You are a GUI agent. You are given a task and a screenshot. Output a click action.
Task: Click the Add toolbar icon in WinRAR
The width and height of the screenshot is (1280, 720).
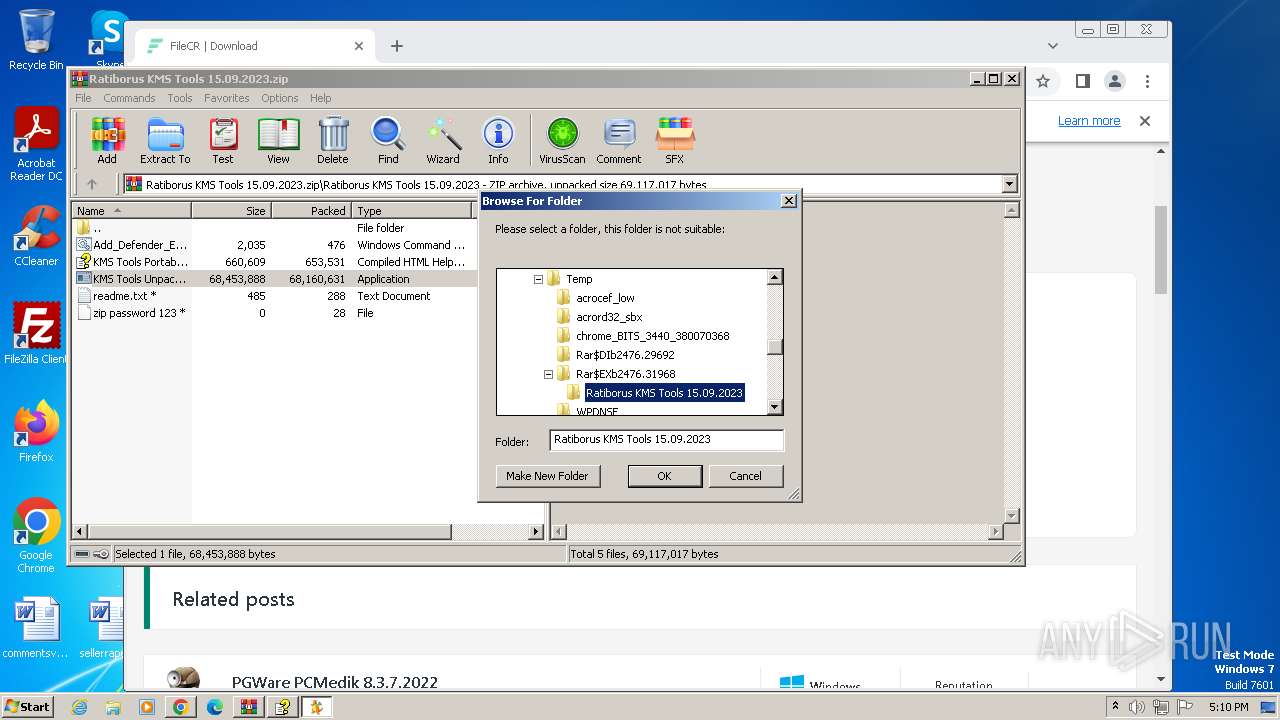click(x=107, y=141)
